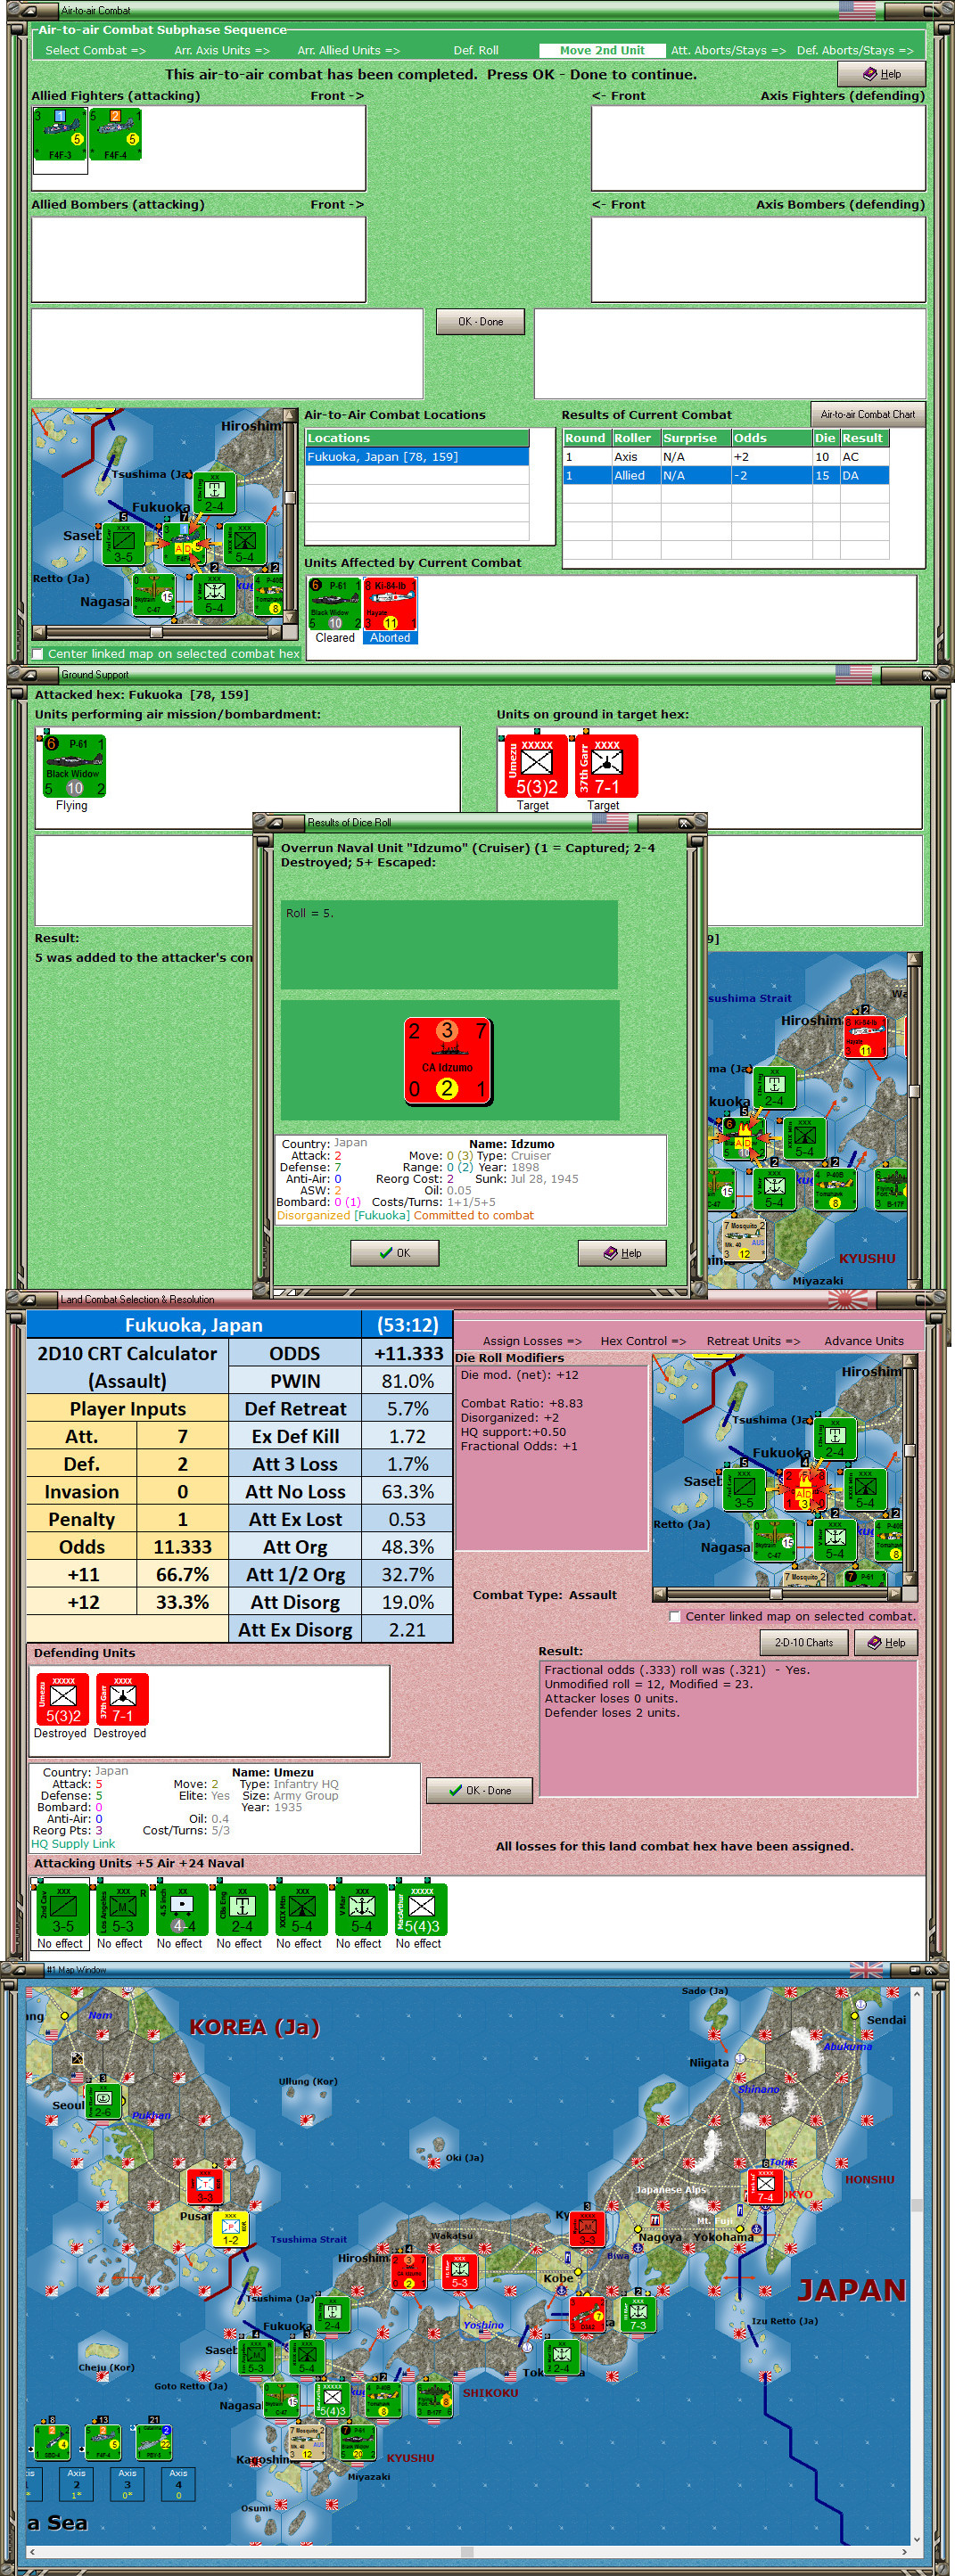Open the Air-to-air Combat Chart
955x2576 pixels.
pyautogui.click(x=867, y=414)
